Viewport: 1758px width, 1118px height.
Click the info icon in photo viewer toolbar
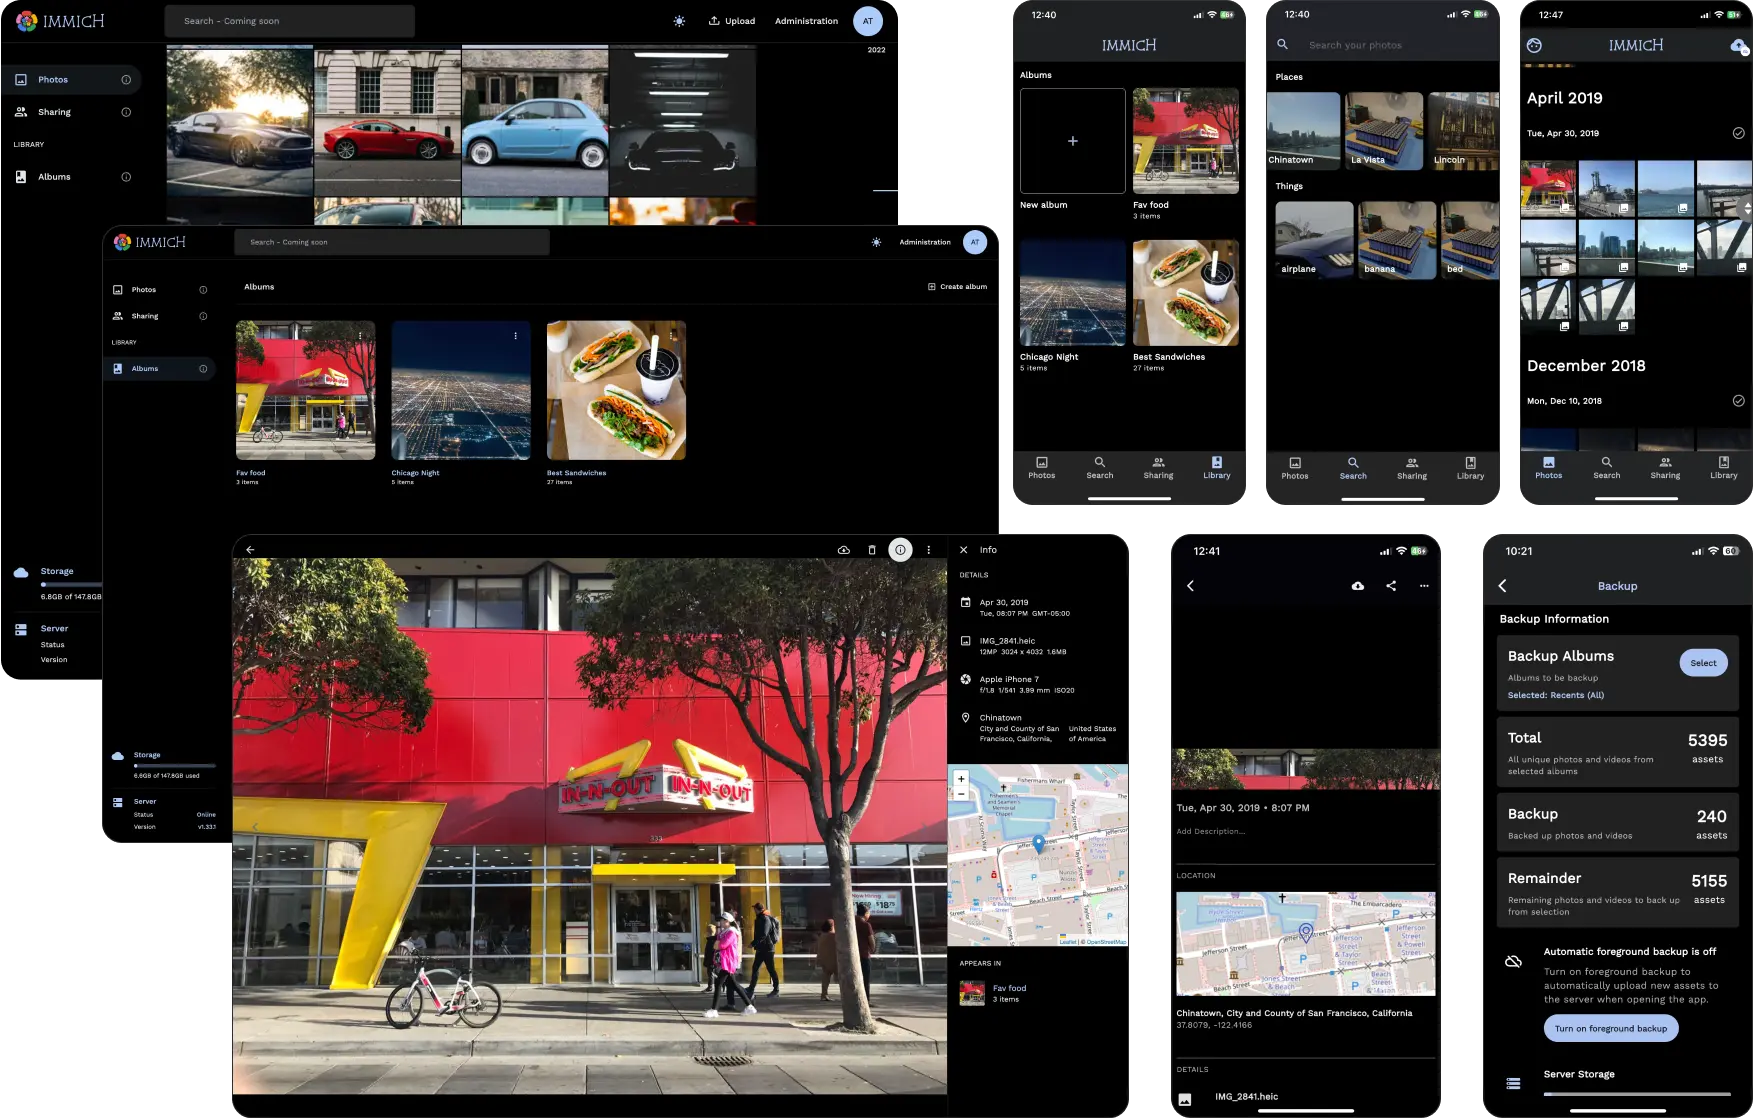tap(900, 550)
